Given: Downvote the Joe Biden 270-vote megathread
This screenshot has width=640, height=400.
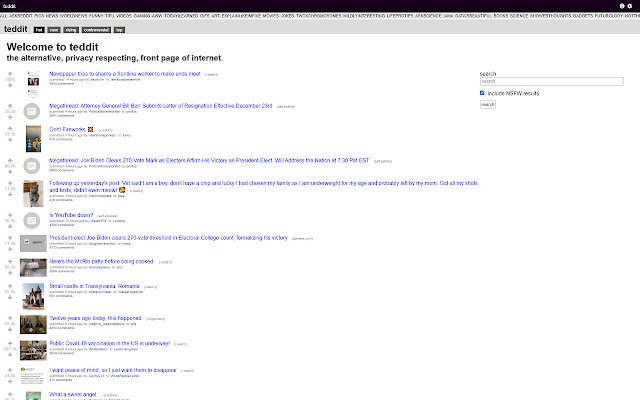Looking at the screenshot, I should (10, 171).
